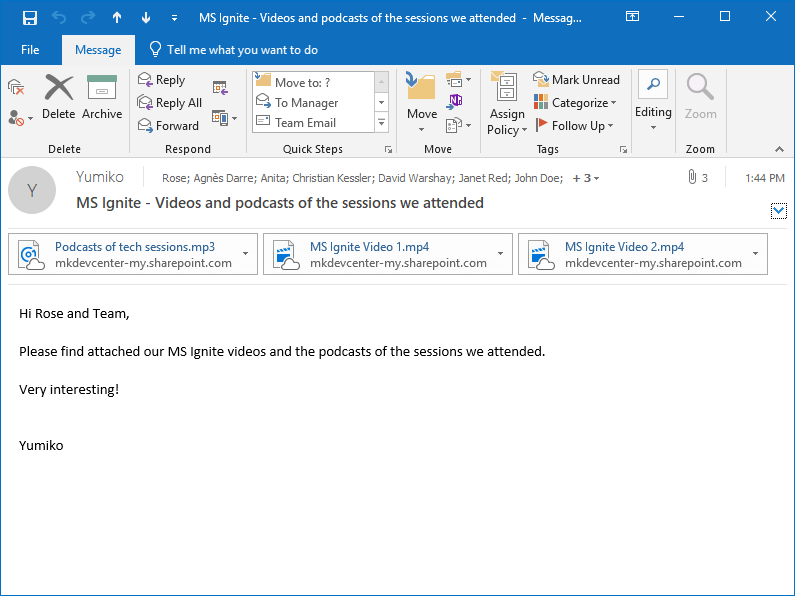Open the Tags dialog launcher

(x=624, y=149)
